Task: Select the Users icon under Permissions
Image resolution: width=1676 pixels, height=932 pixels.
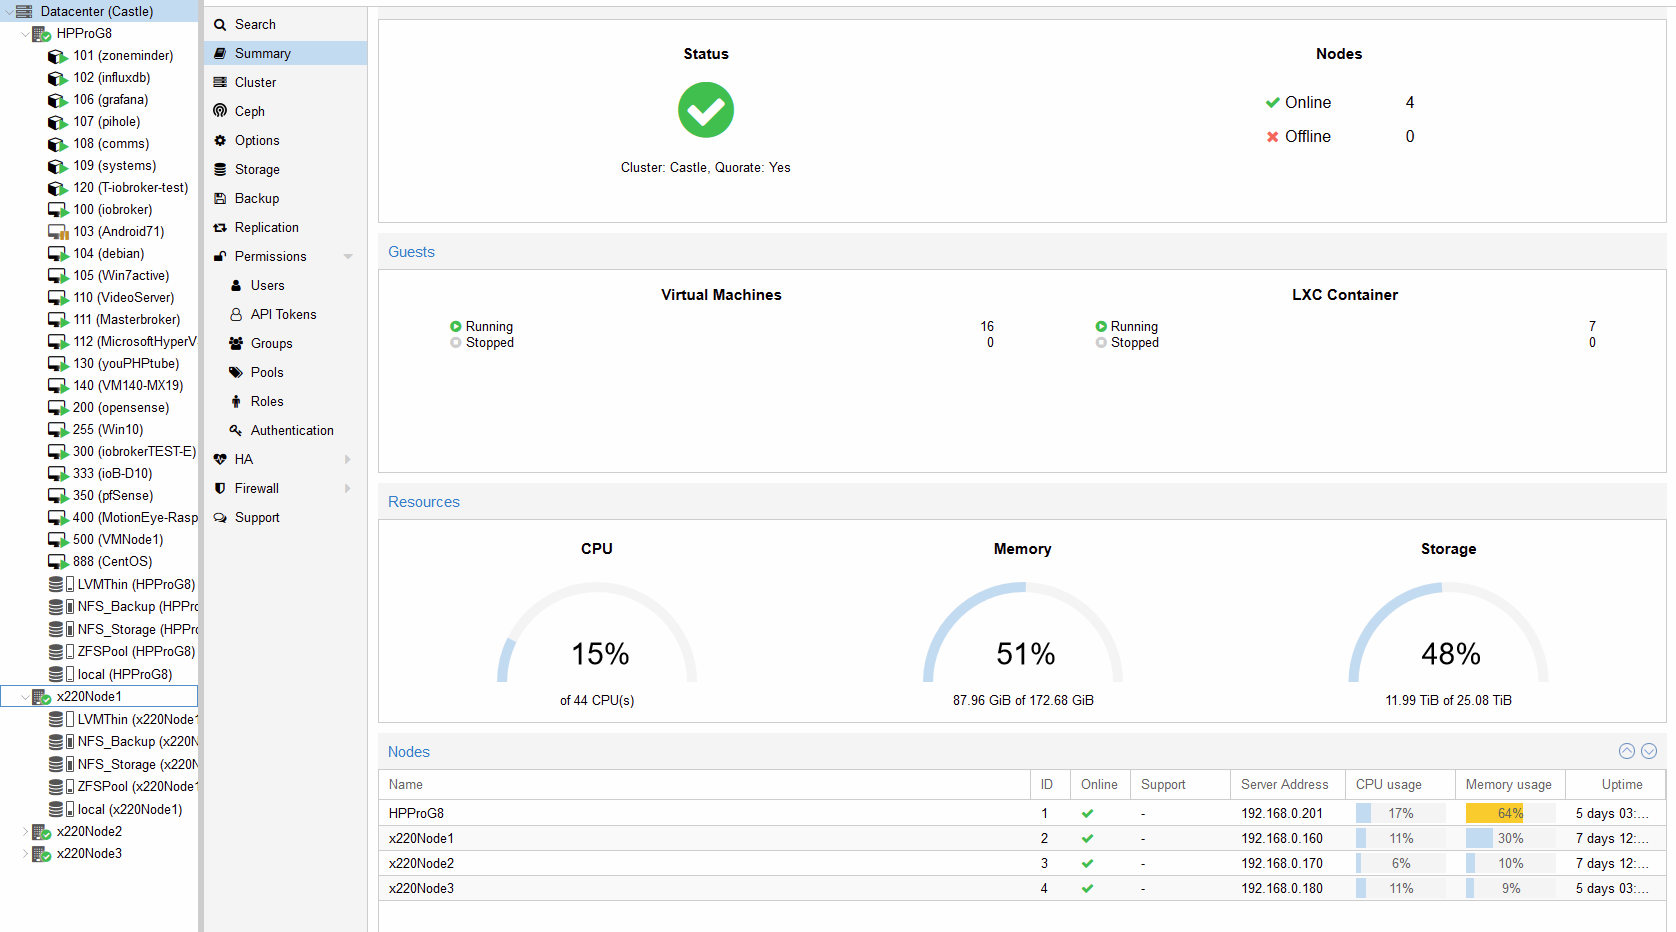Action: click(x=236, y=285)
